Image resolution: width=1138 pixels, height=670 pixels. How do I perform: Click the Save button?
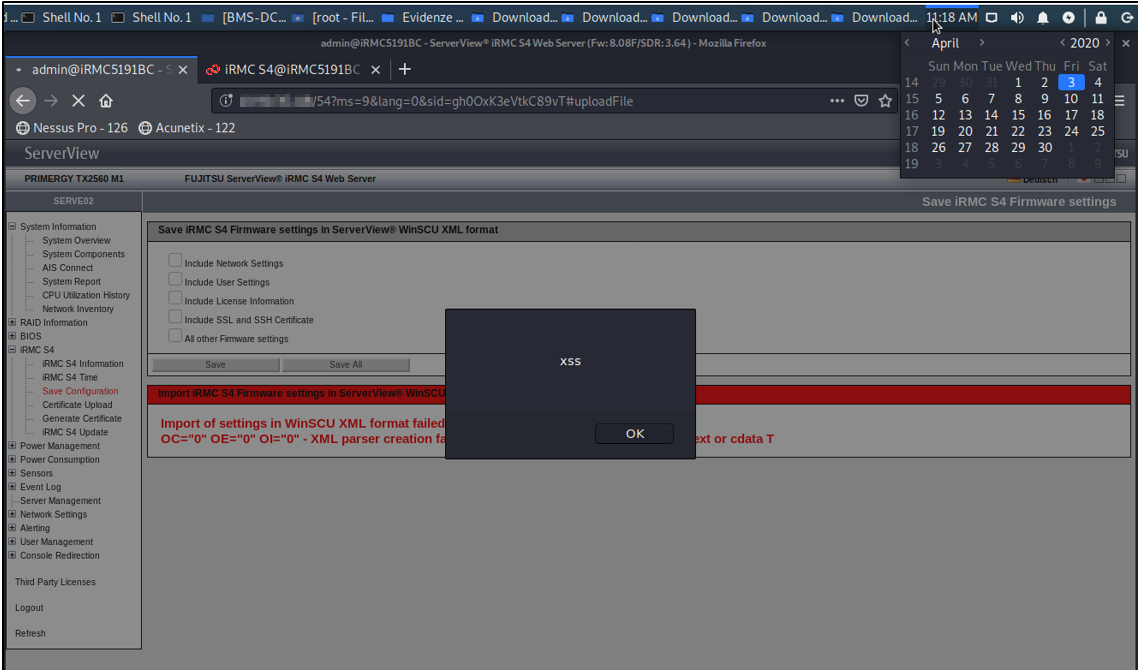point(216,364)
